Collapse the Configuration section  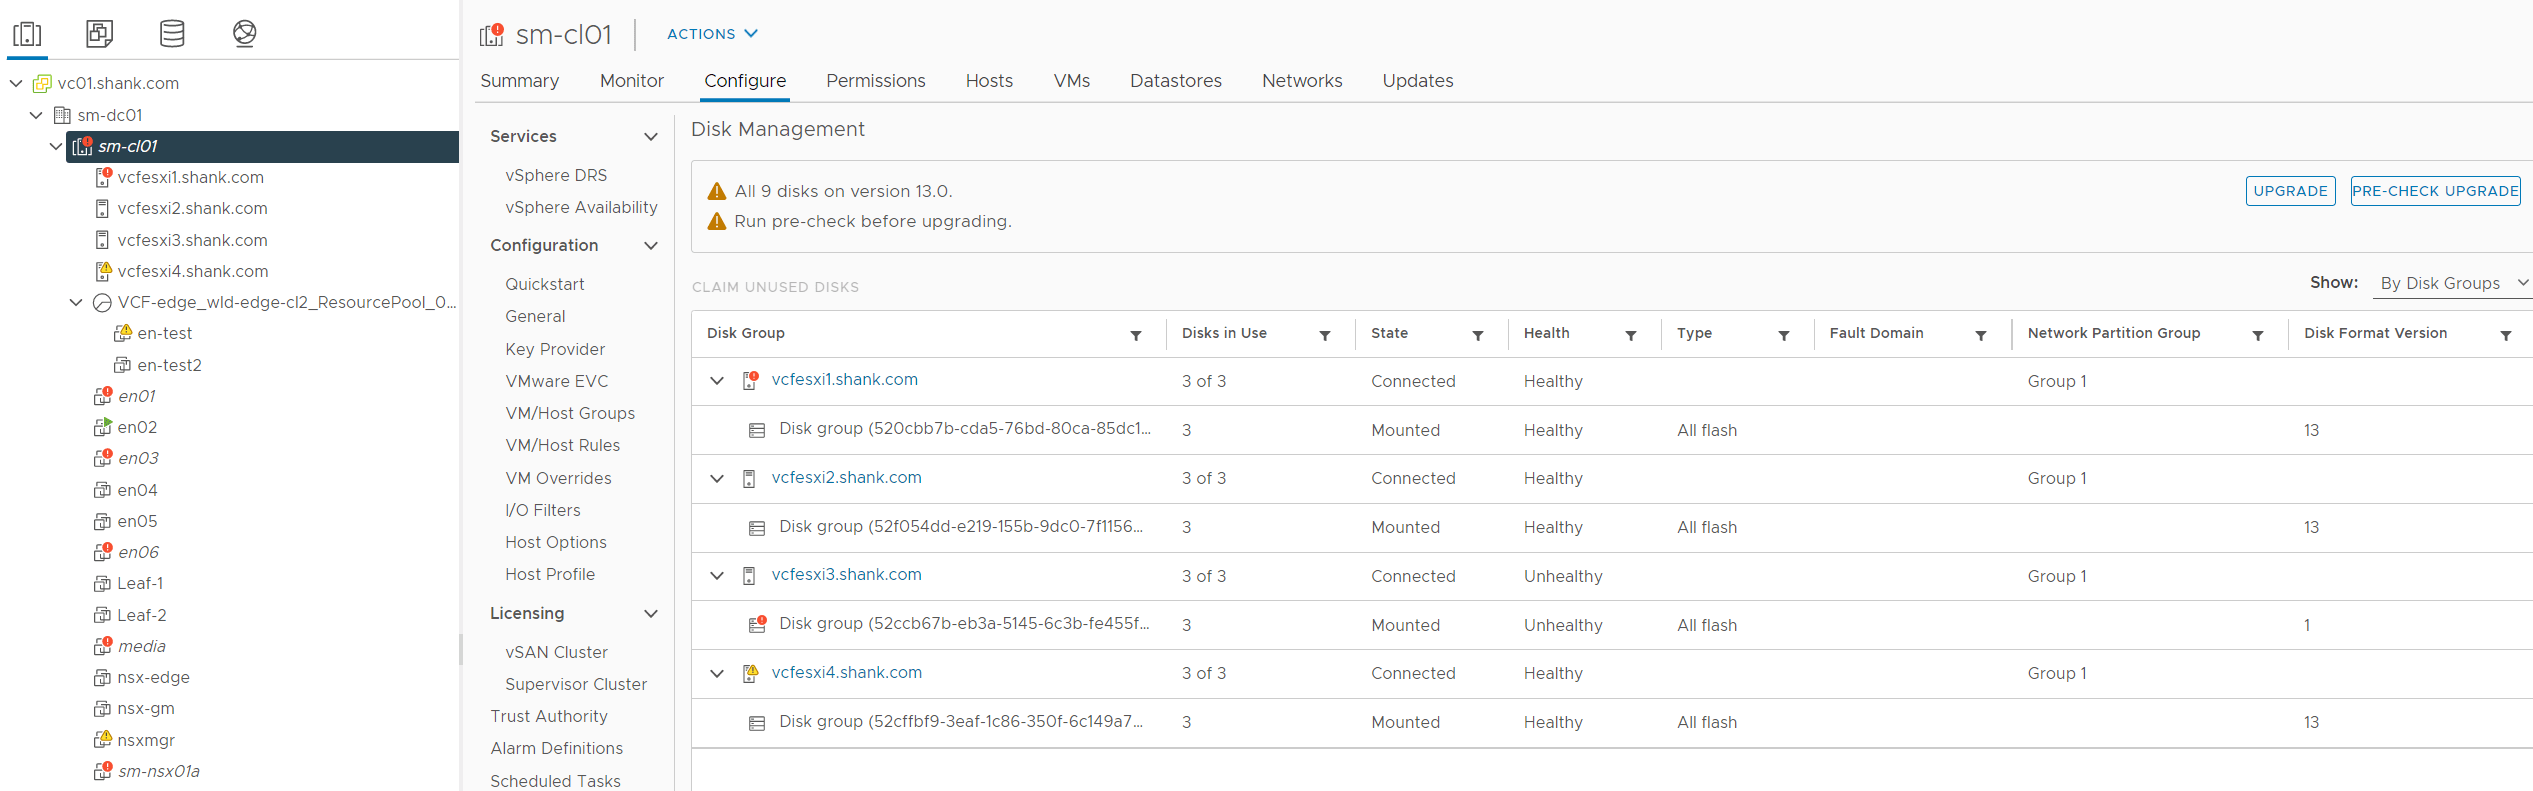tap(651, 246)
